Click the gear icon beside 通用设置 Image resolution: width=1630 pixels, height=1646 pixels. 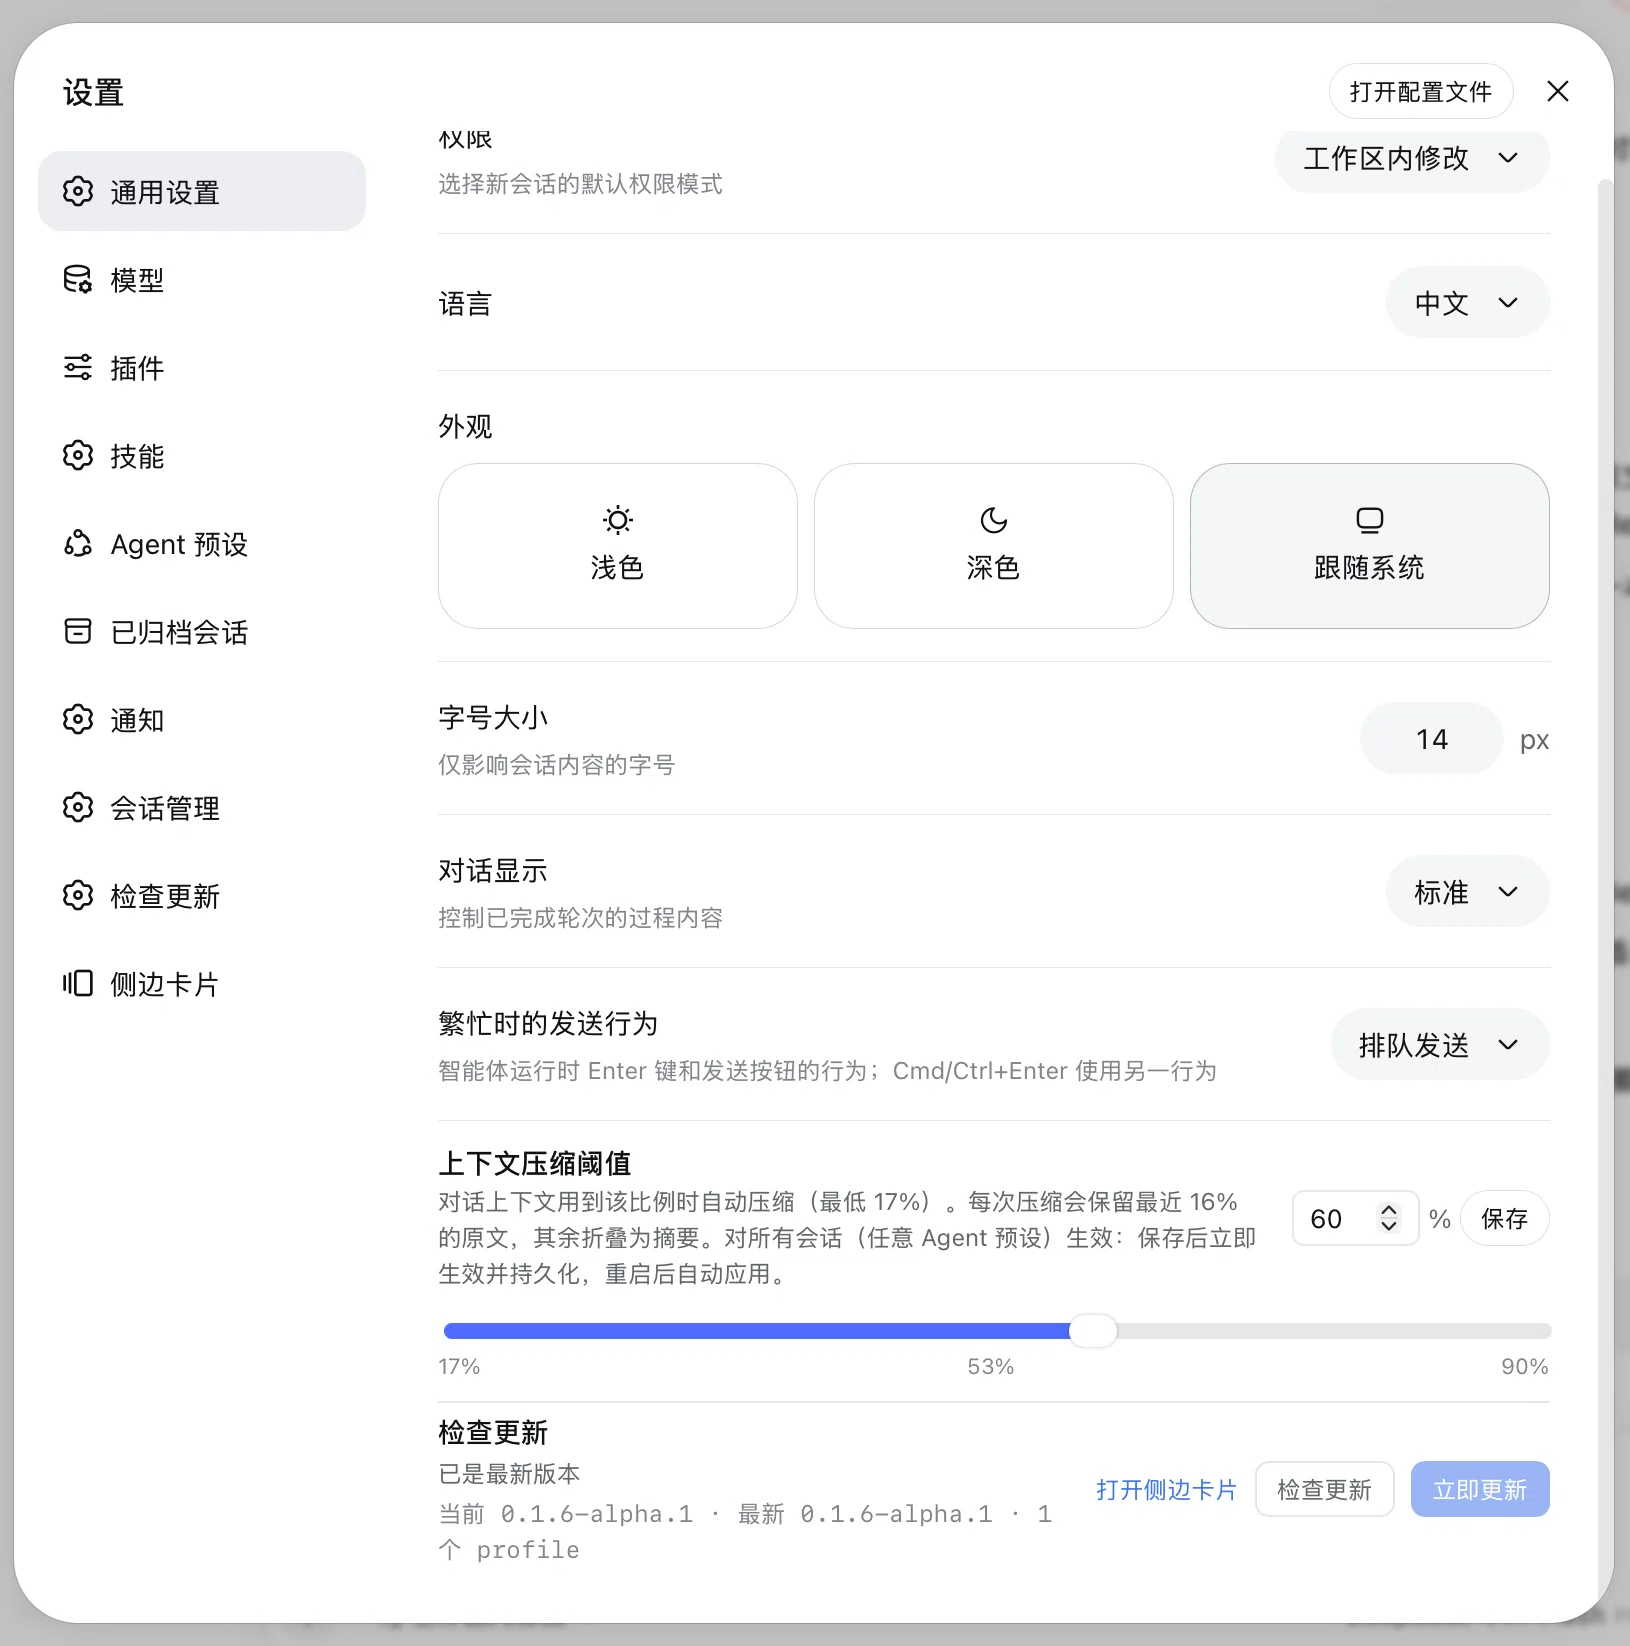point(78,191)
